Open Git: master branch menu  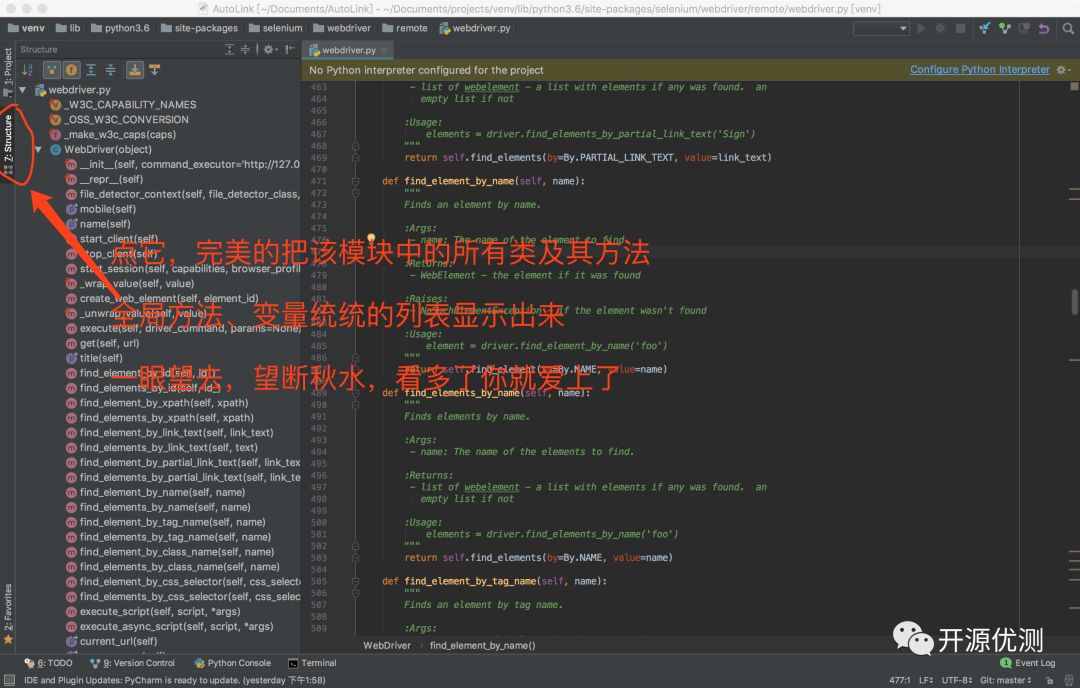[x=1006, y=680]
